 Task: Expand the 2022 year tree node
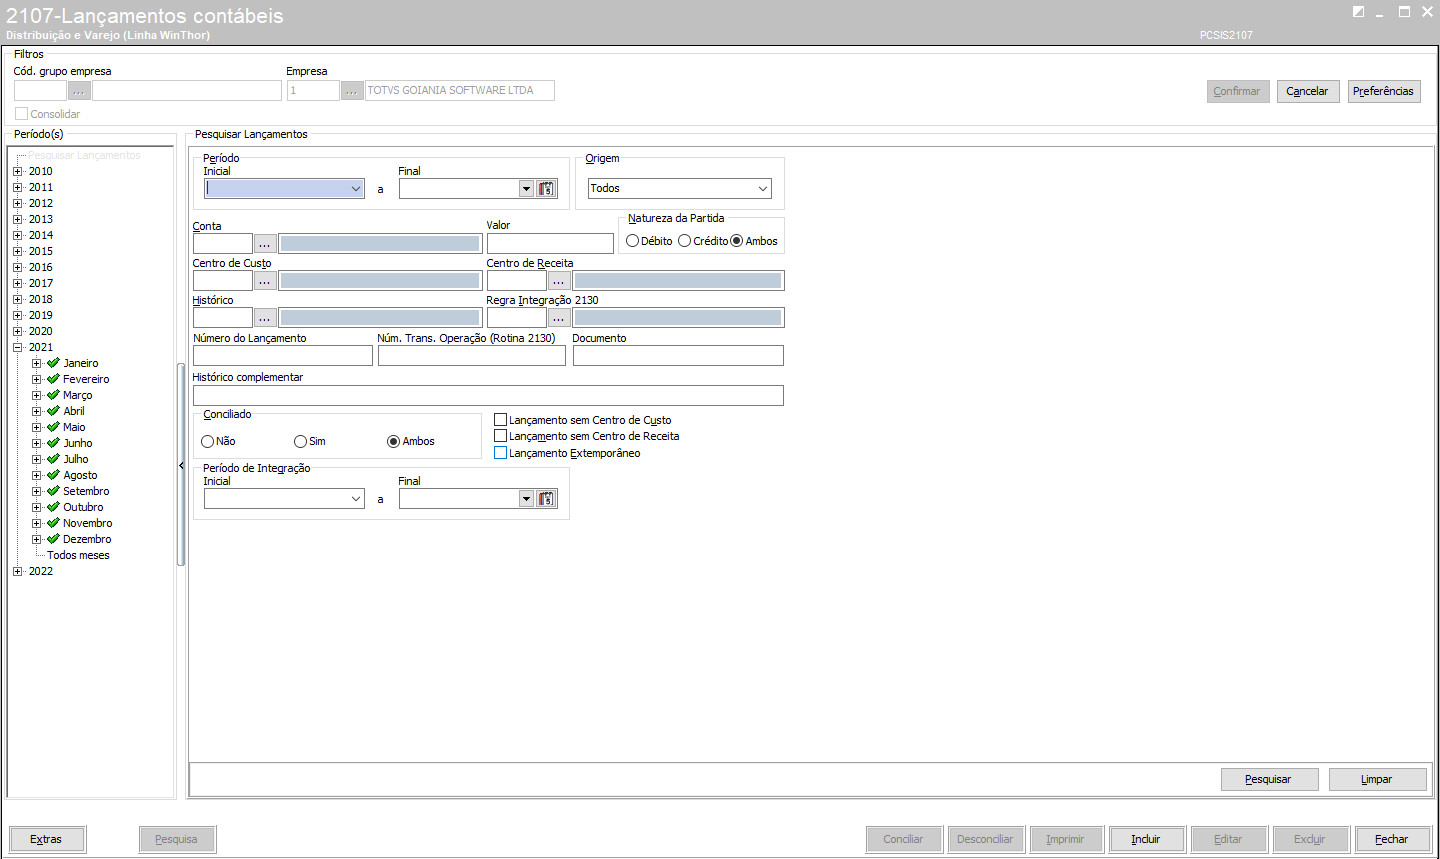pos(18,572)
